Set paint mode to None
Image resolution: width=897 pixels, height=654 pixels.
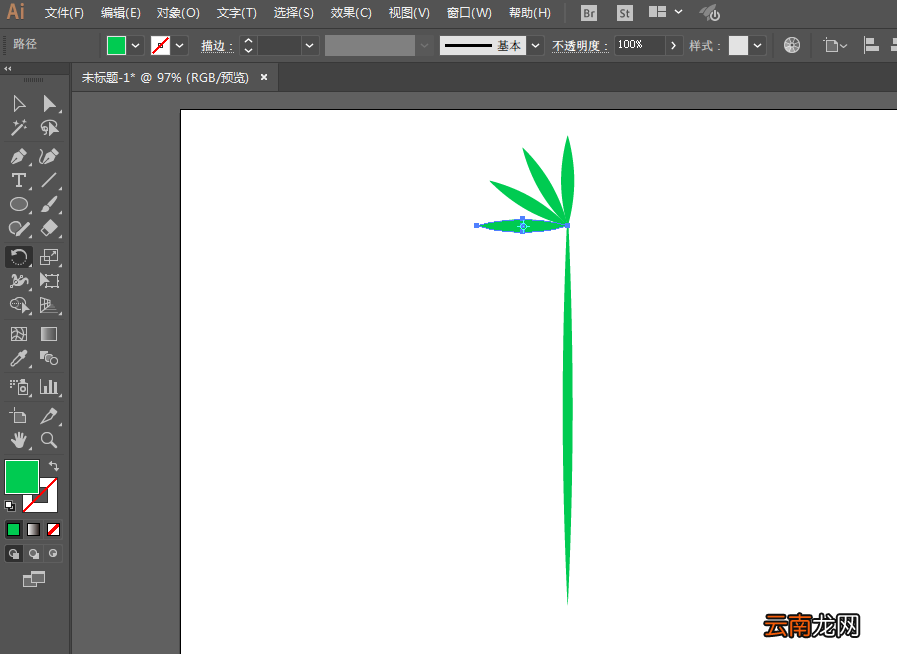pyautogui.click(x=54, y=530)
